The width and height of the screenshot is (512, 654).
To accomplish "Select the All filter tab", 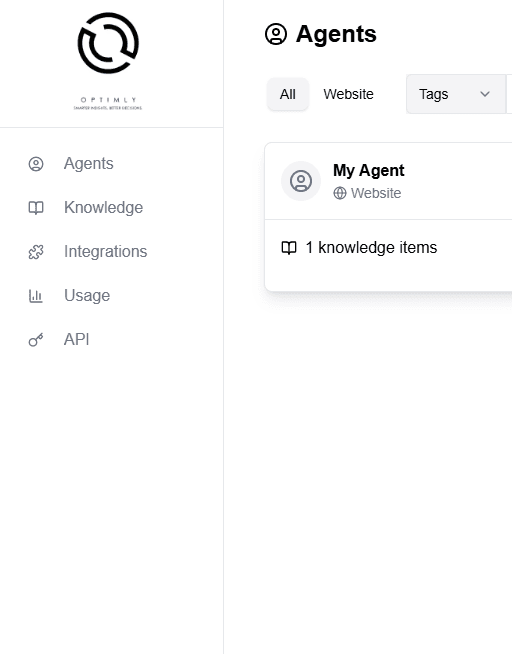I will click(288, 94).
